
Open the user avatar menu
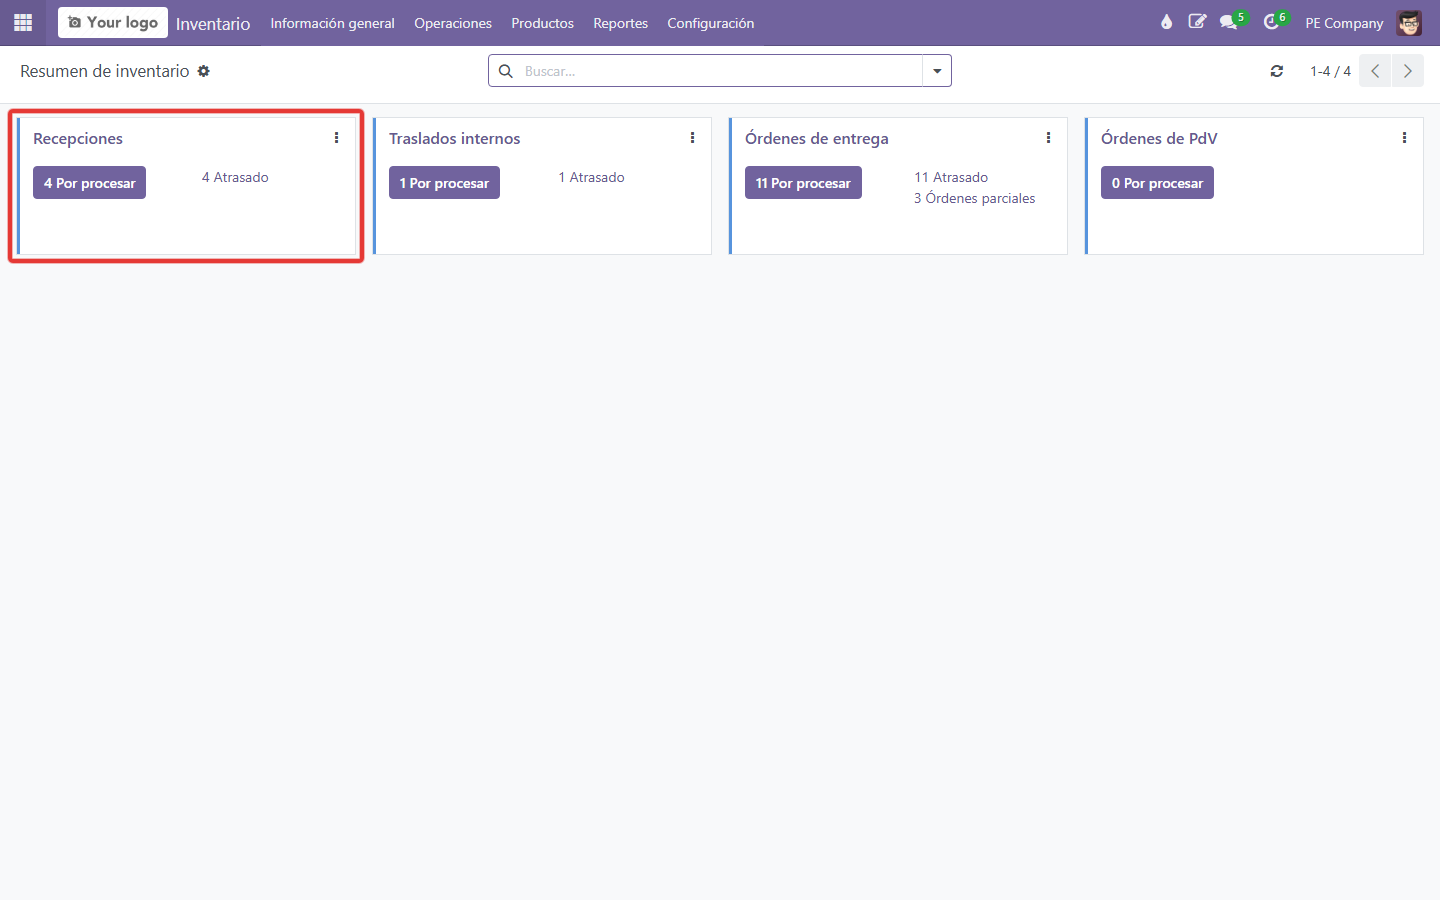1409,23
